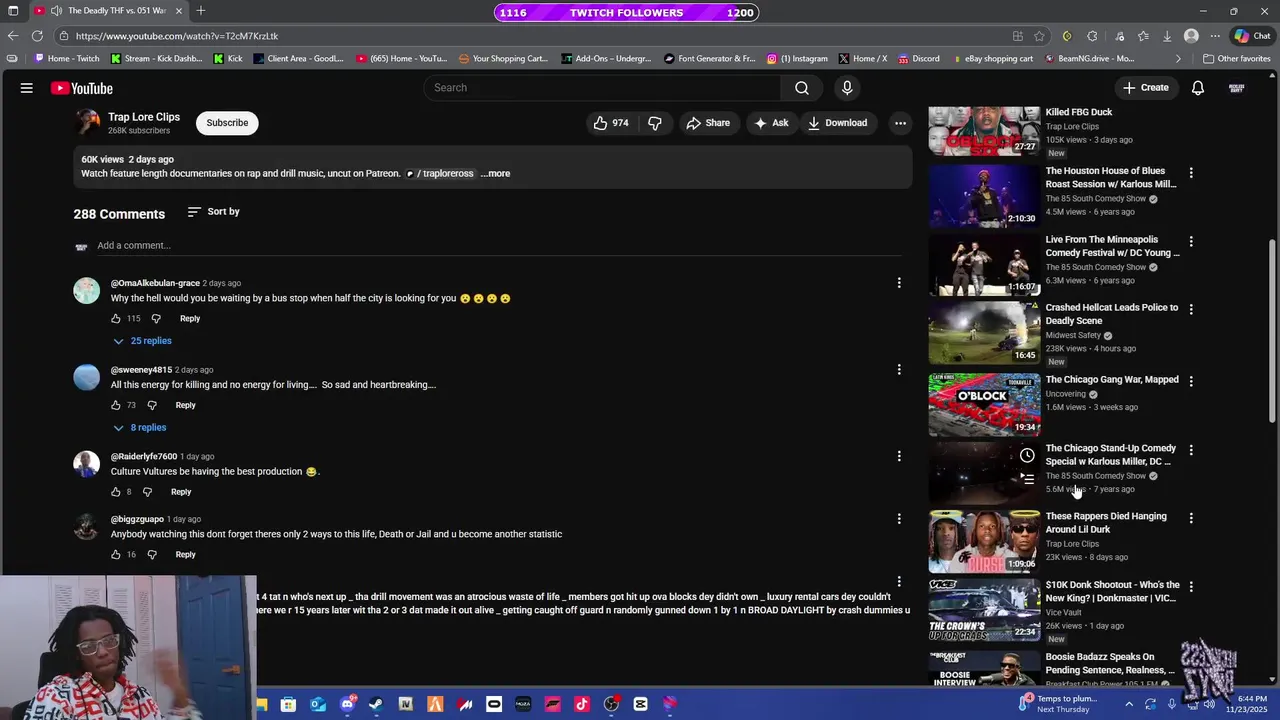Viewport: 1280px width, 720px height.
Task: Add Chicago Stand-Up Comedy video to queue
Action: click(x=1027, y=480)
